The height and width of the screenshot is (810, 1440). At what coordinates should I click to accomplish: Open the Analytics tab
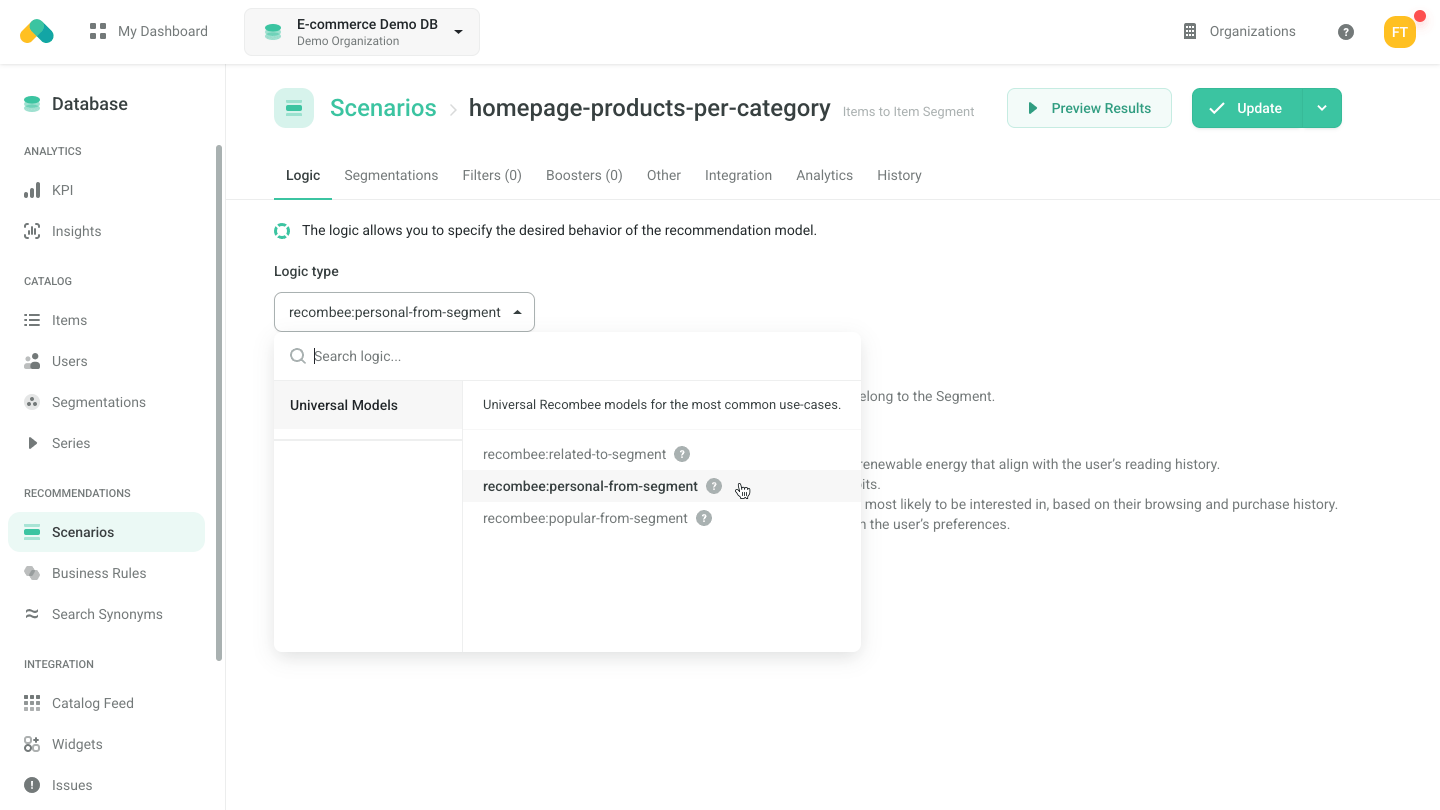point(824,175)
